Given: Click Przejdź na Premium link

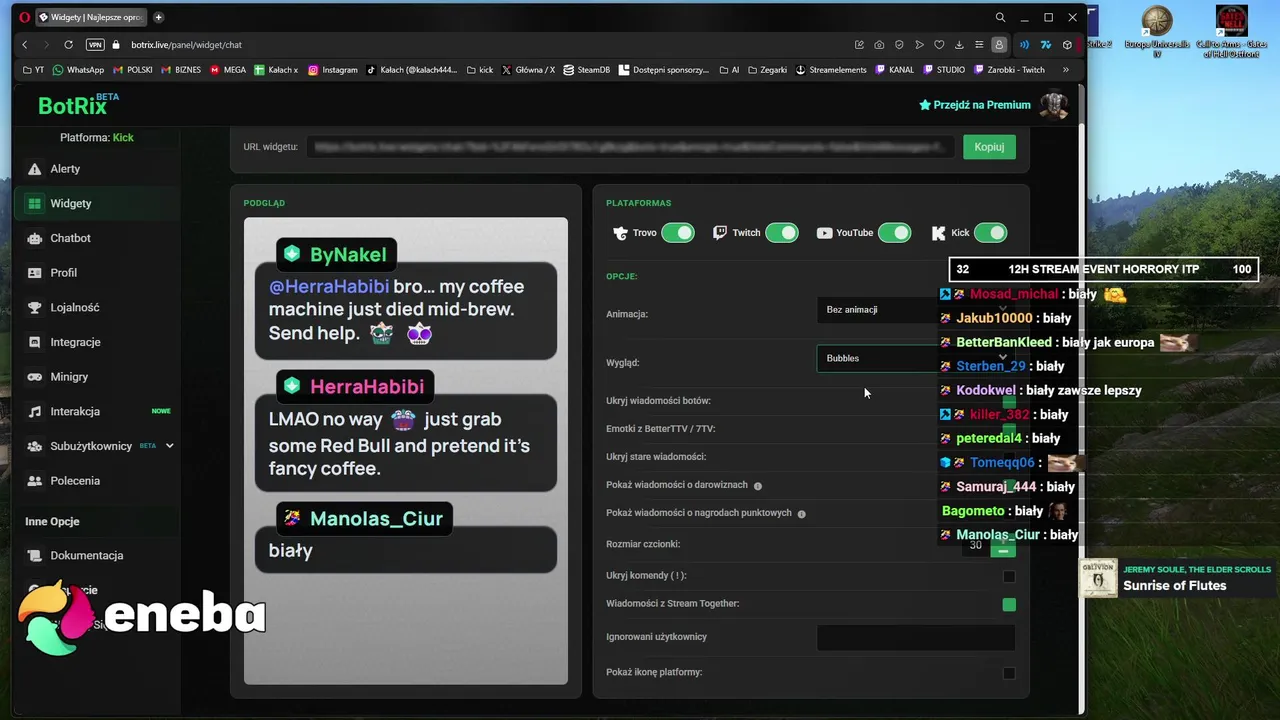Looking at the screenshot, I should (975, 105).
